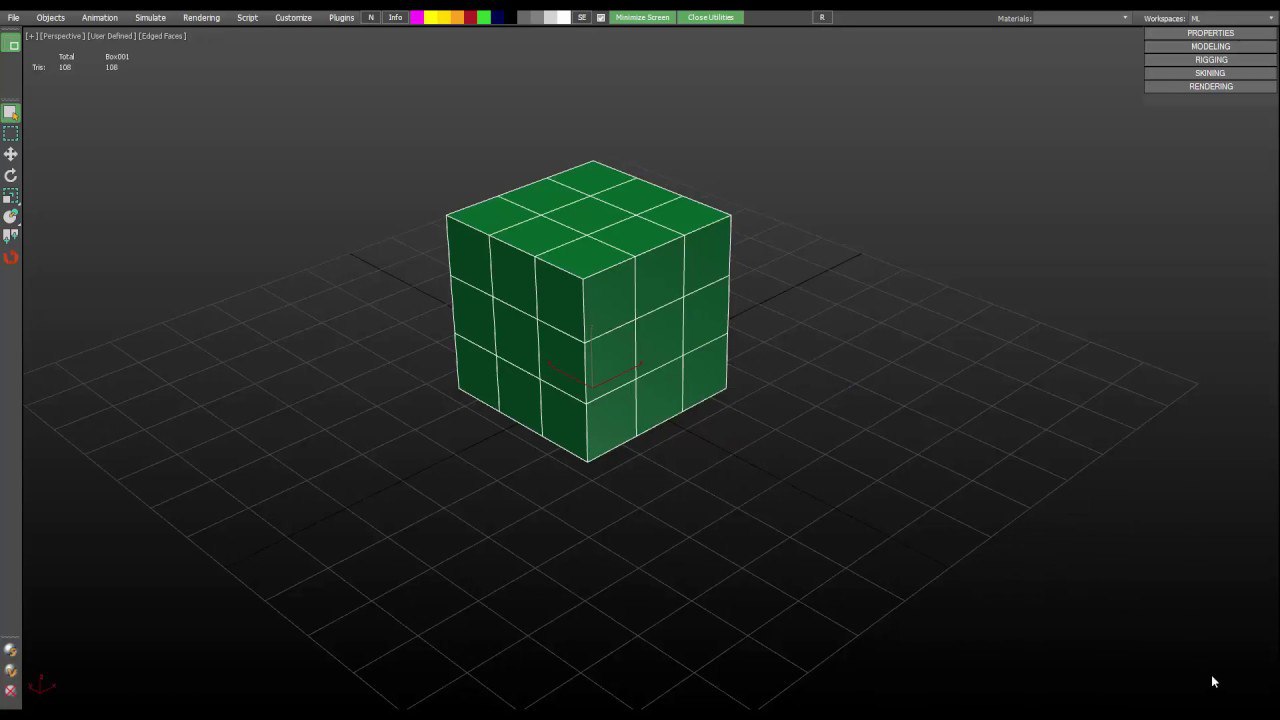Open the Objects menu
The image size is (1280, 720).
click(x=50, y=18)
